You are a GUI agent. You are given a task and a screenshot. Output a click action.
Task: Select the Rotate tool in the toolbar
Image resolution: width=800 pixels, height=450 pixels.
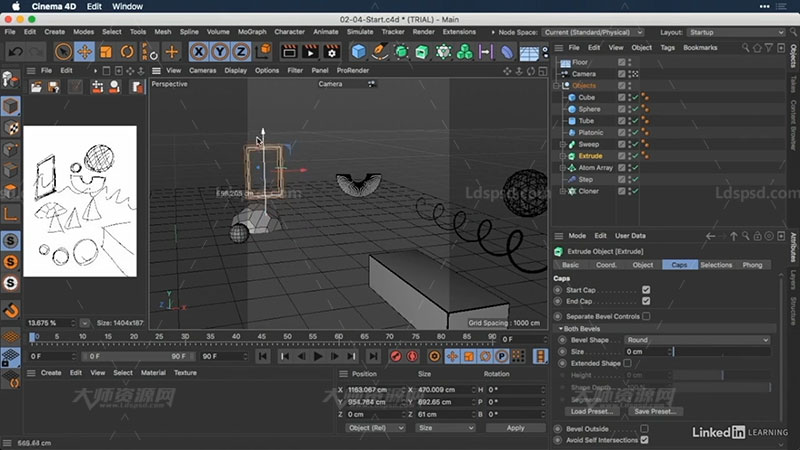click(128, 51)
